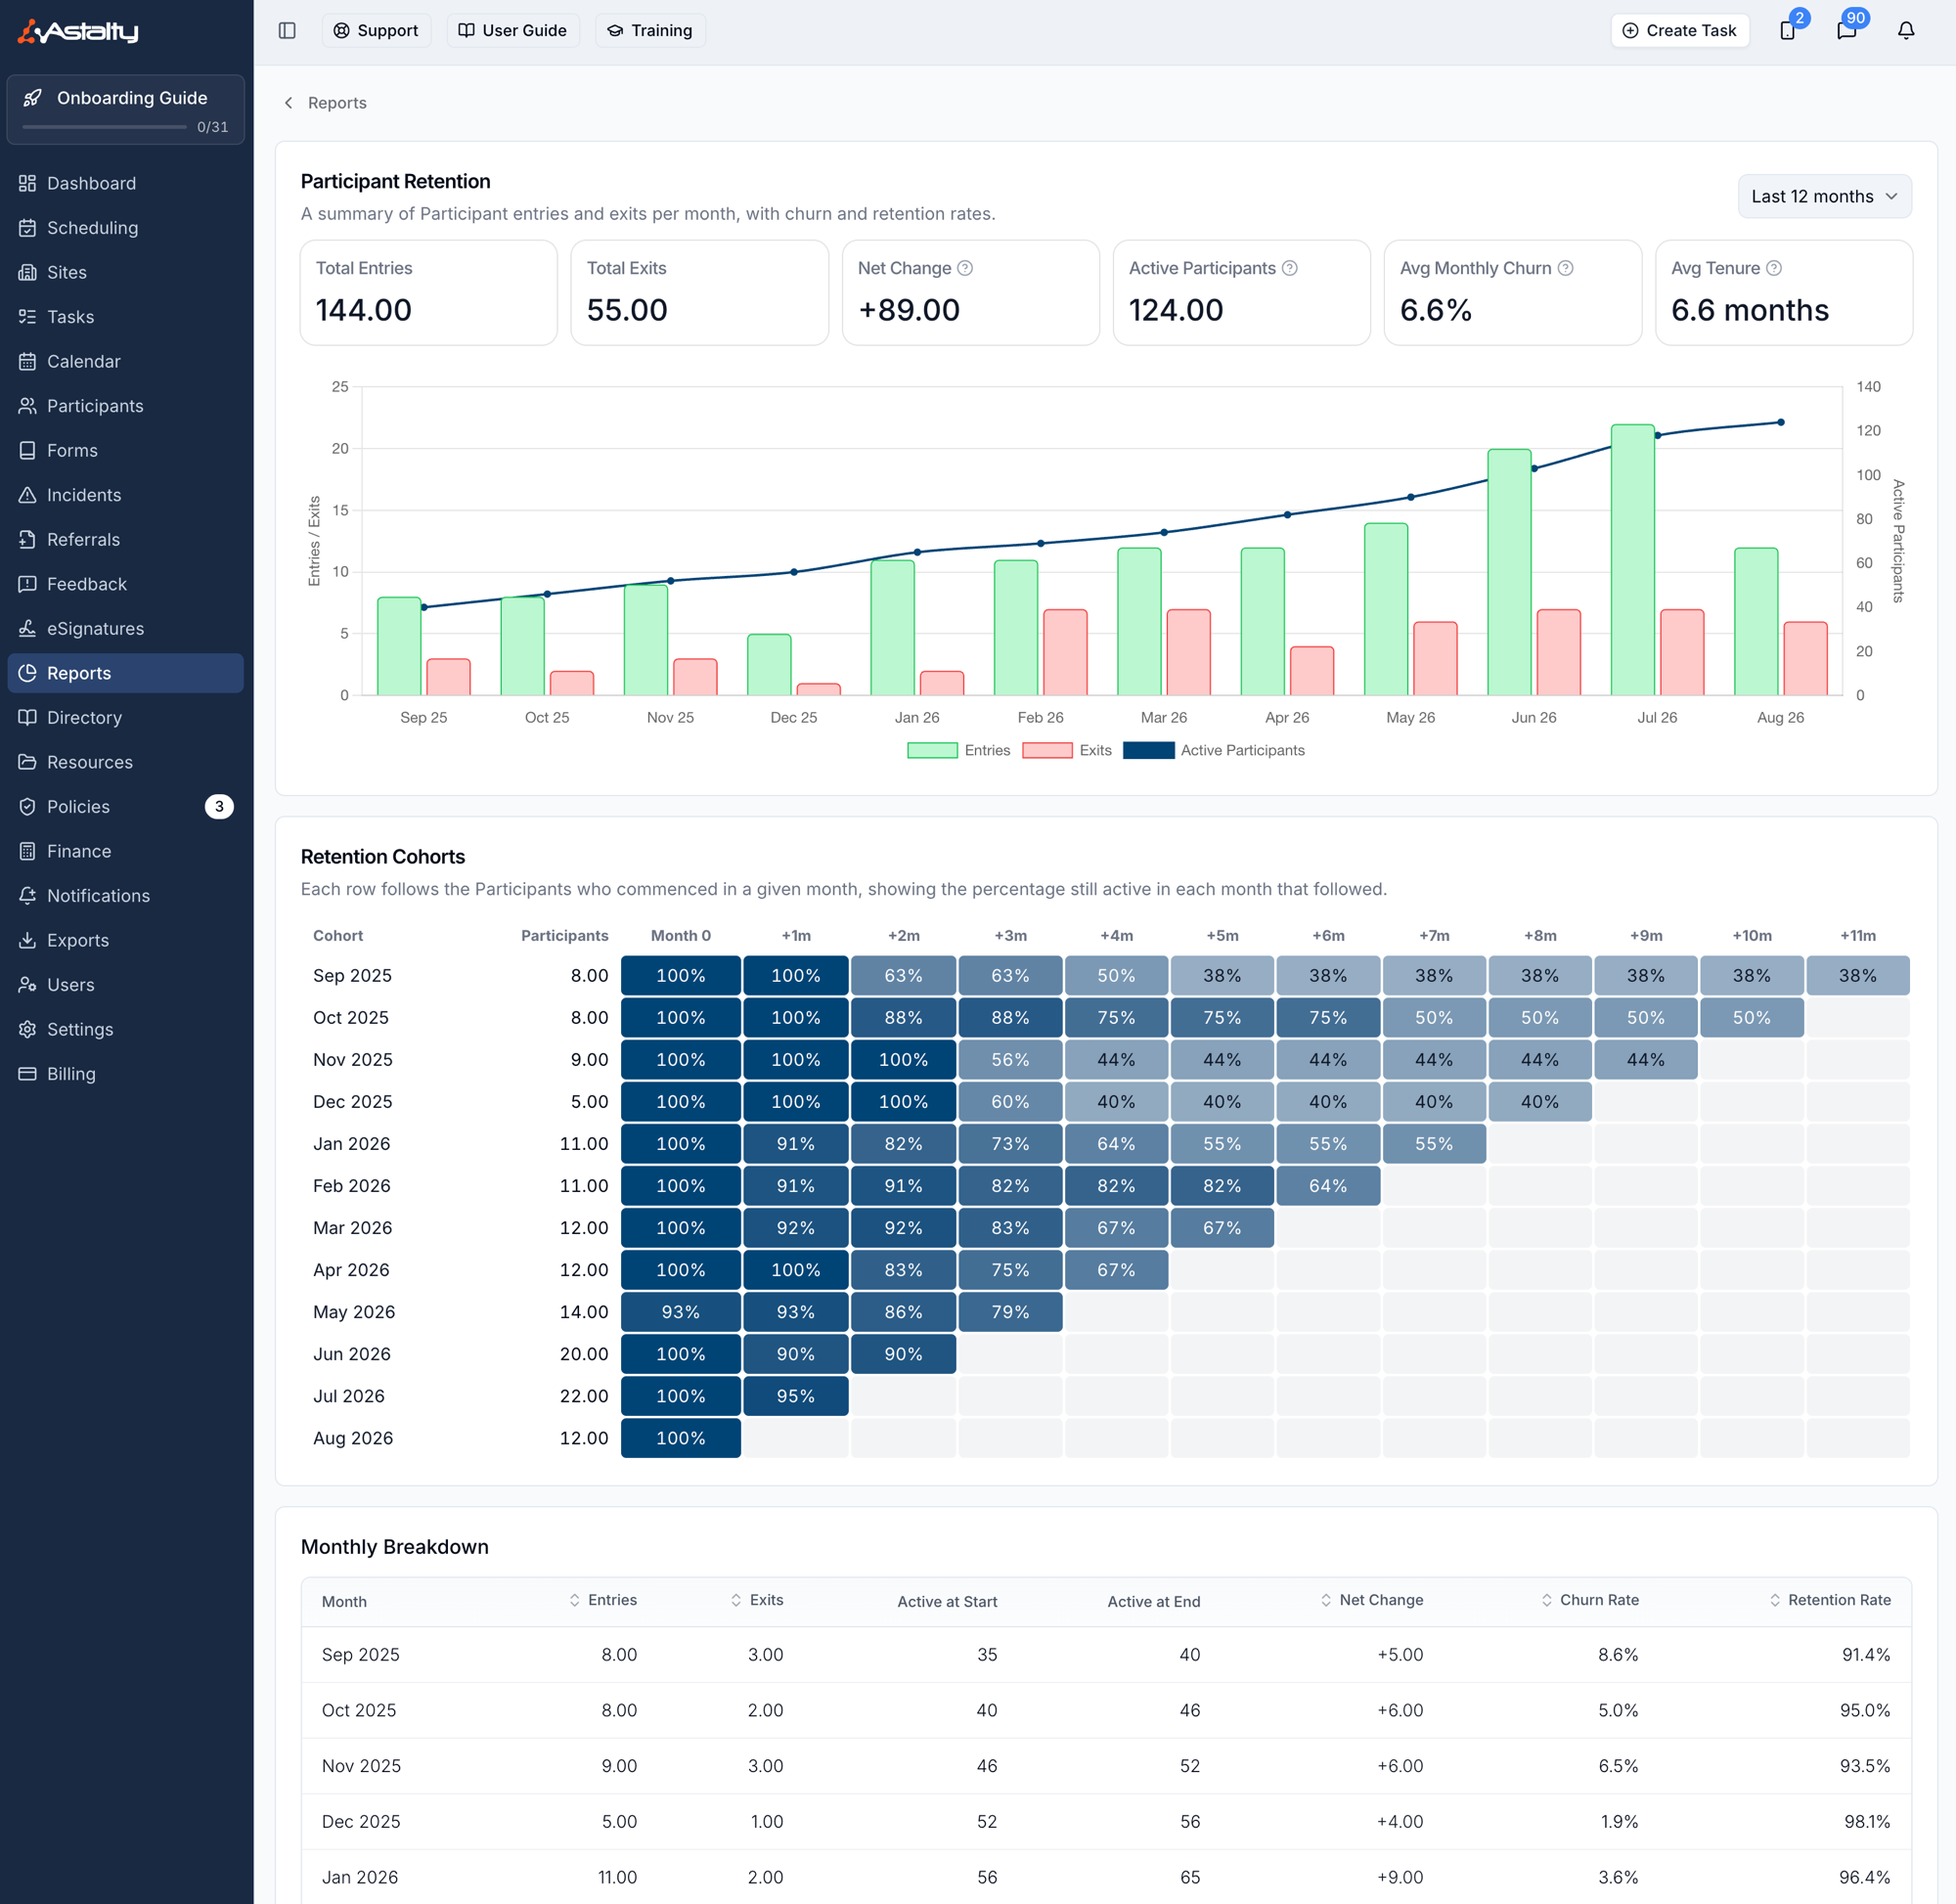Sort Monthly Breakdown by Churn Rate
The height and width of the screenshot is (1904, 1956).
tap(1590, 1600)
